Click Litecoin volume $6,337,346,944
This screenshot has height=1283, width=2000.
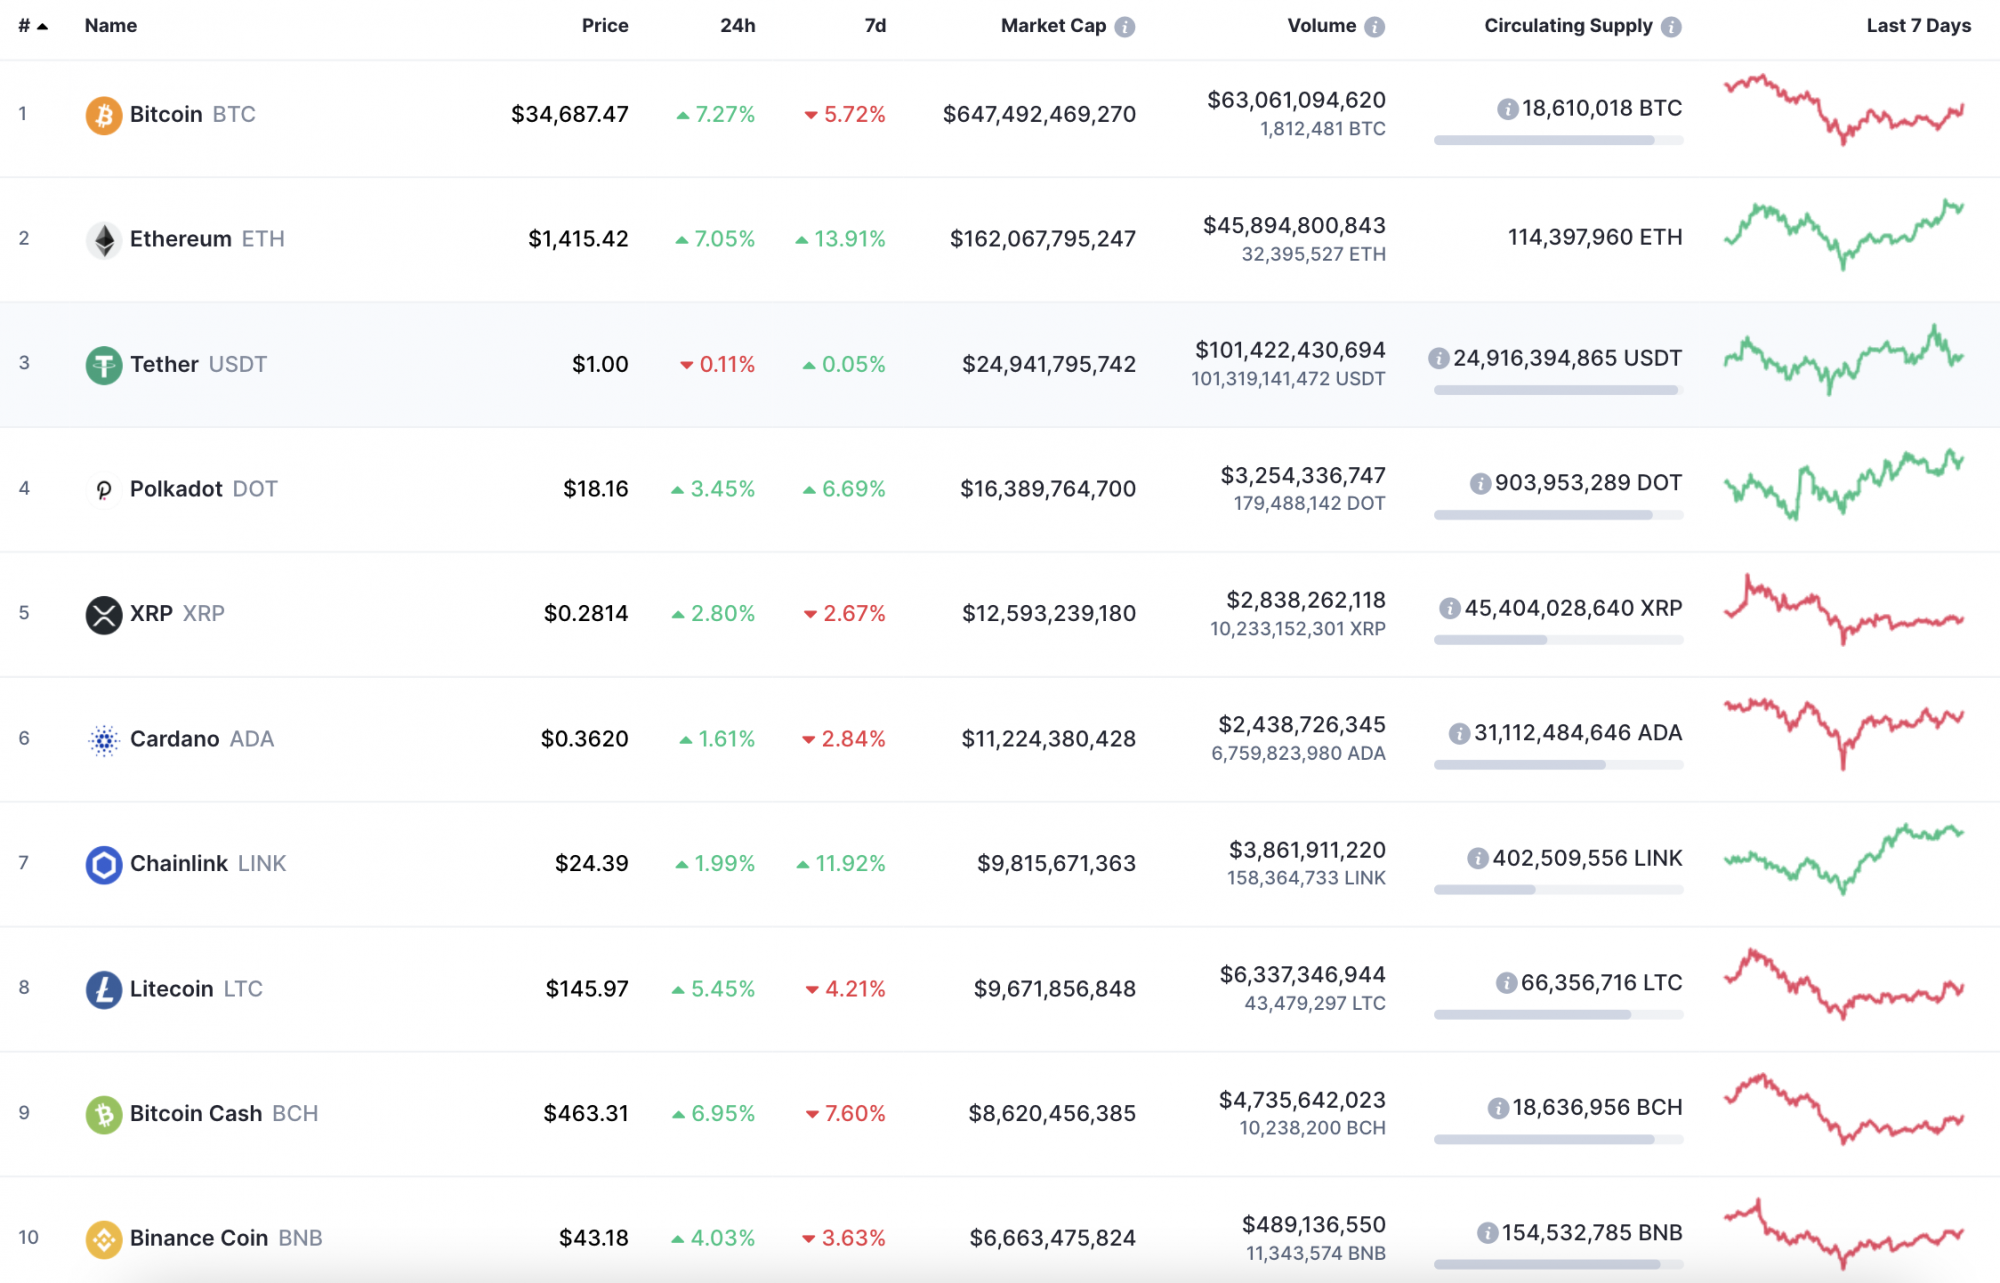pos(1302,975)
